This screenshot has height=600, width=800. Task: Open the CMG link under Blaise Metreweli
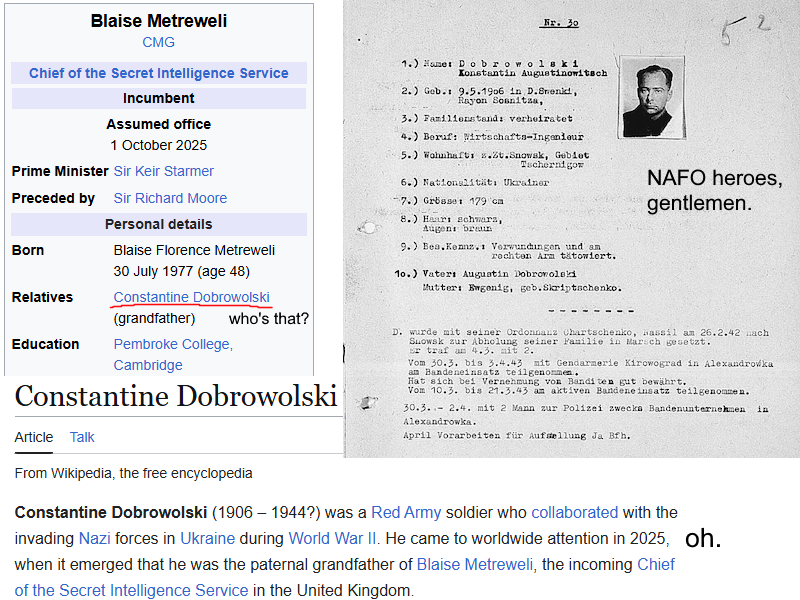(158, 42)
